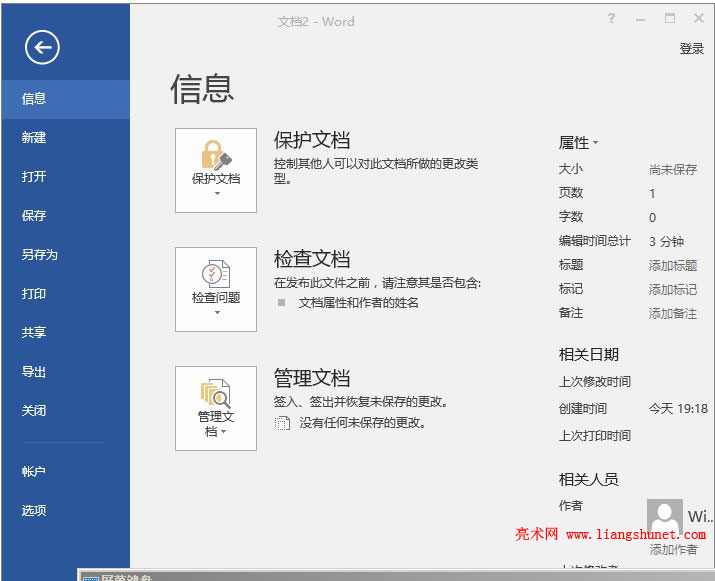Open 打印 in the sidebar
Viewport: 715px width, 581px height.
tap(66, 294)
